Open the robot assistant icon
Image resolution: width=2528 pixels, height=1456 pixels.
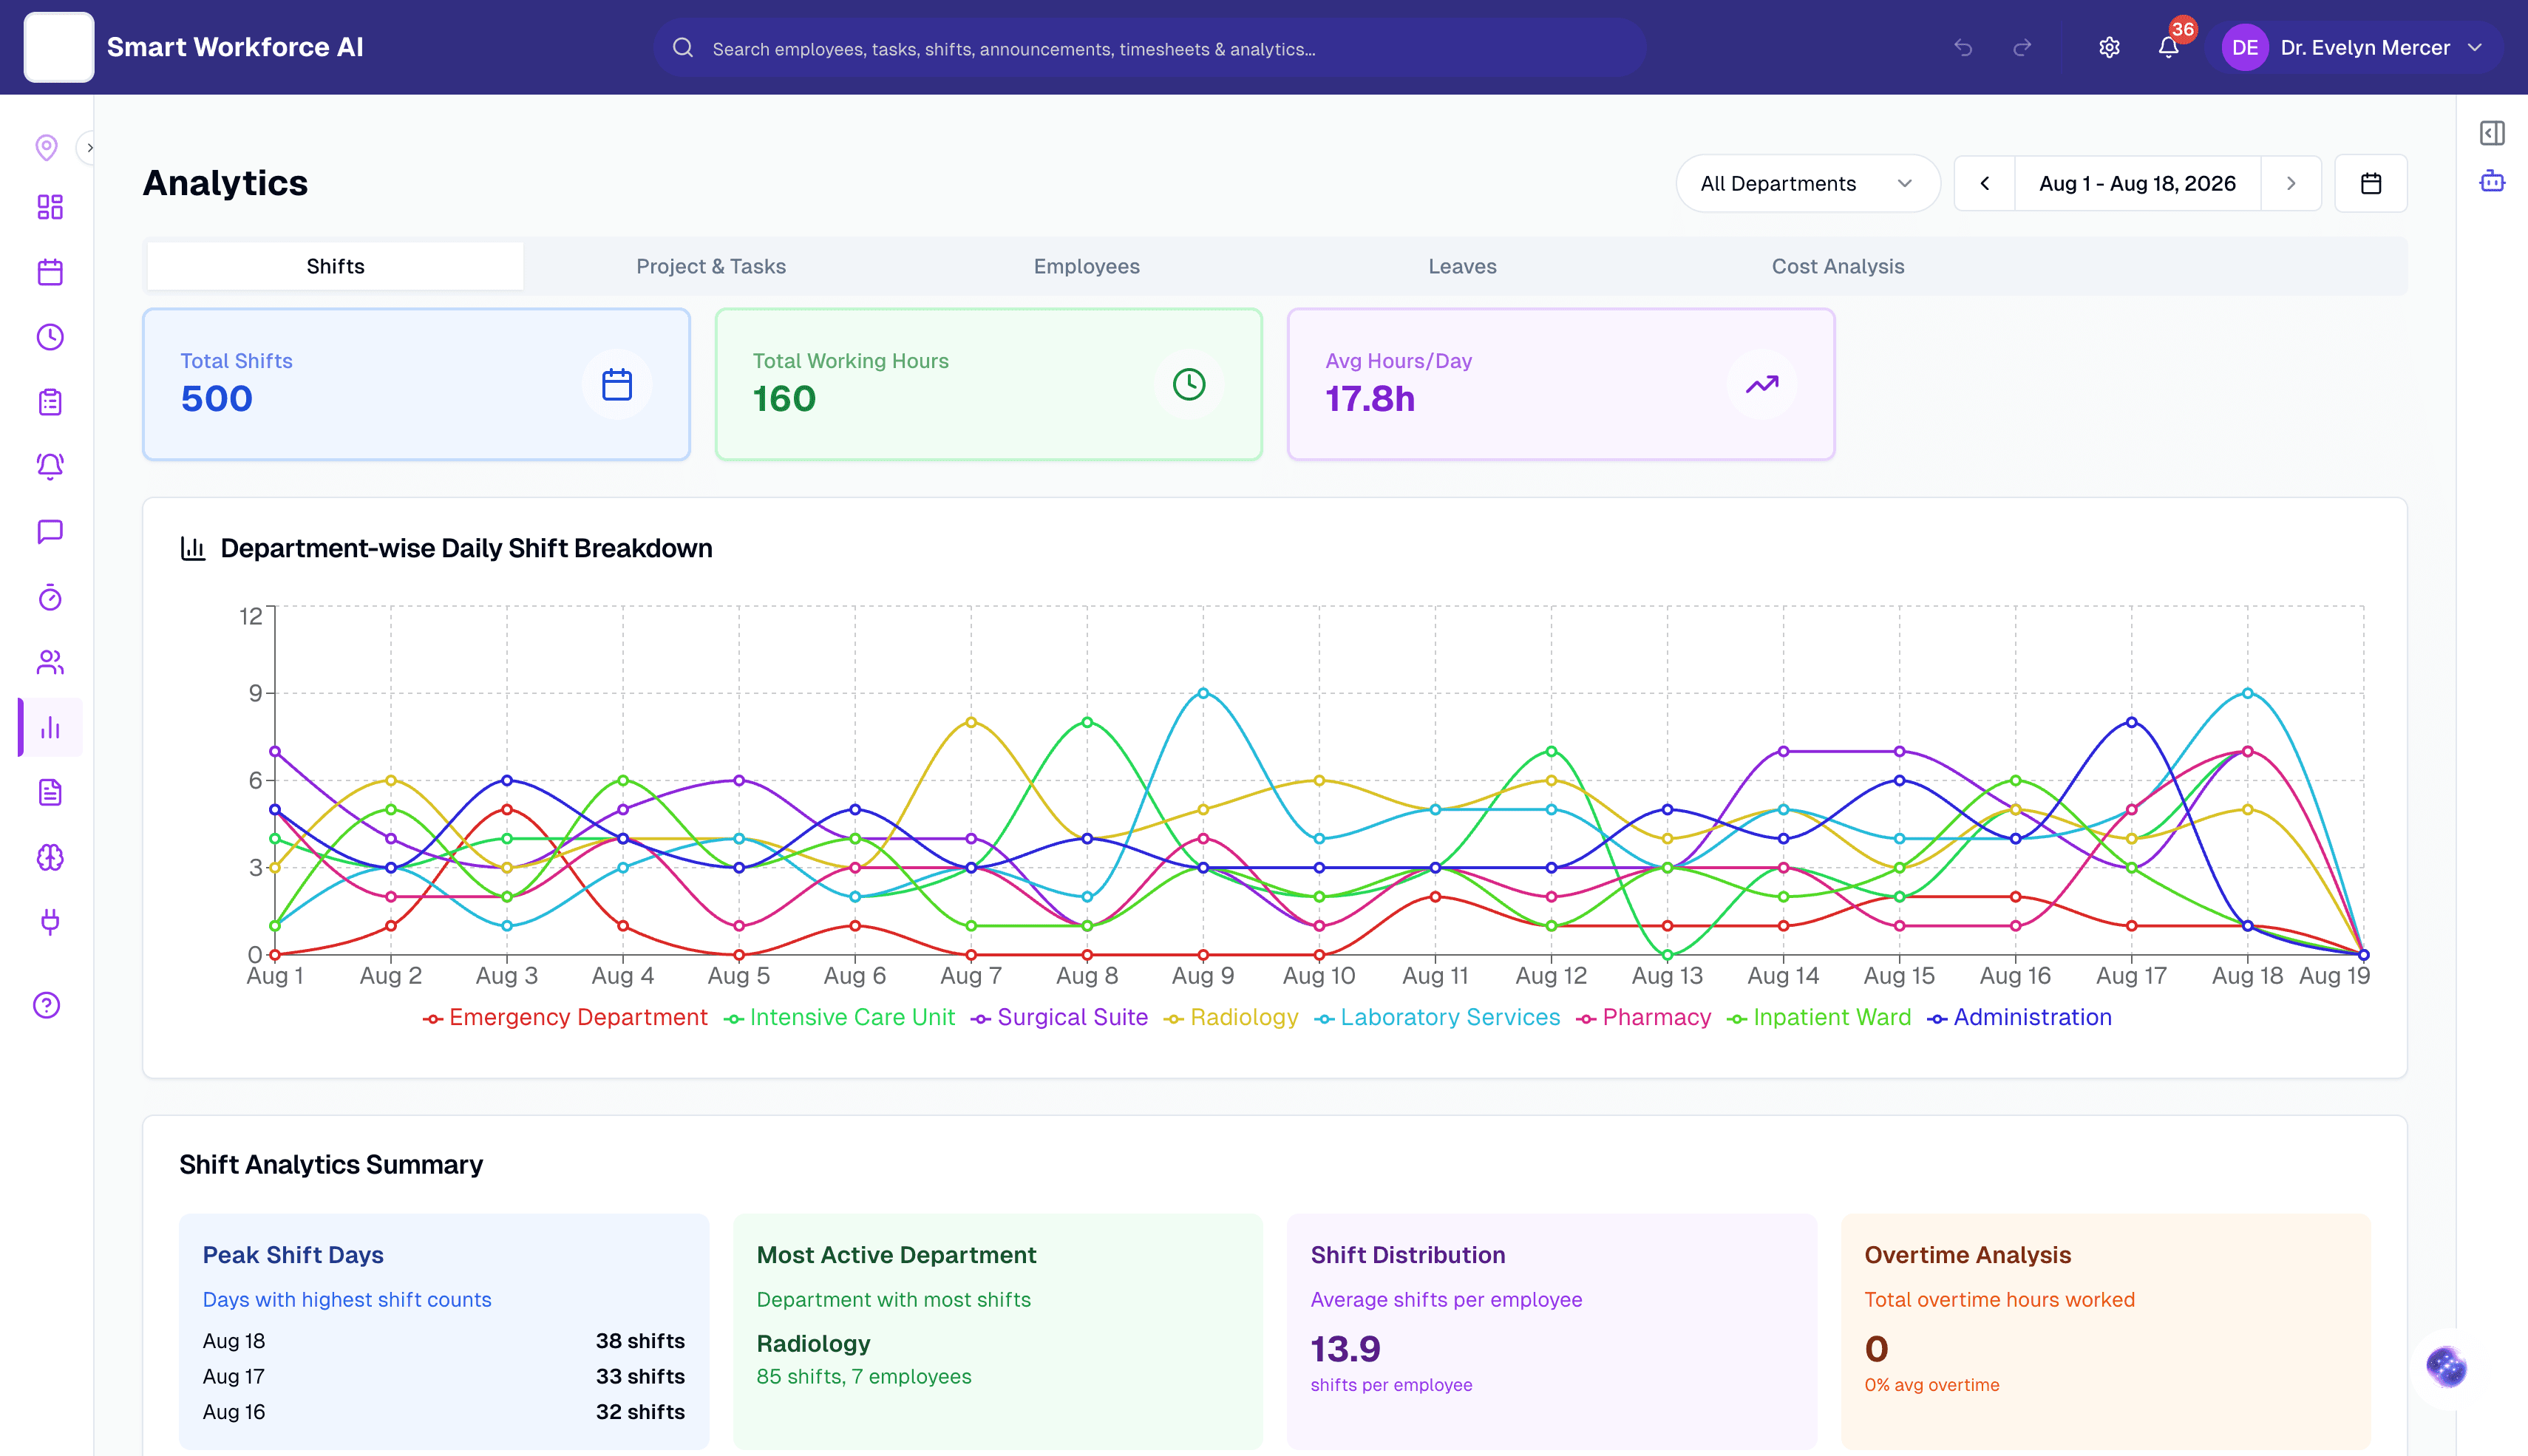2492,181
